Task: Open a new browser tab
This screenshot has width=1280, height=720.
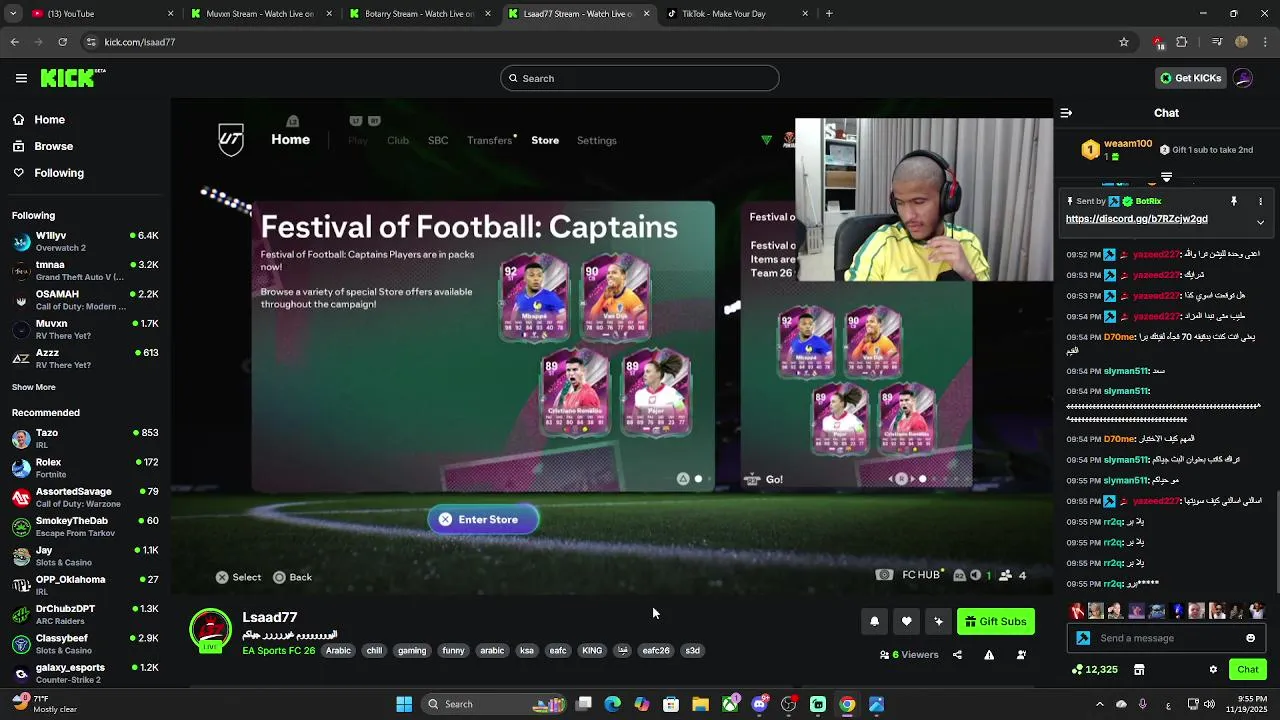Action: [829, 14]
